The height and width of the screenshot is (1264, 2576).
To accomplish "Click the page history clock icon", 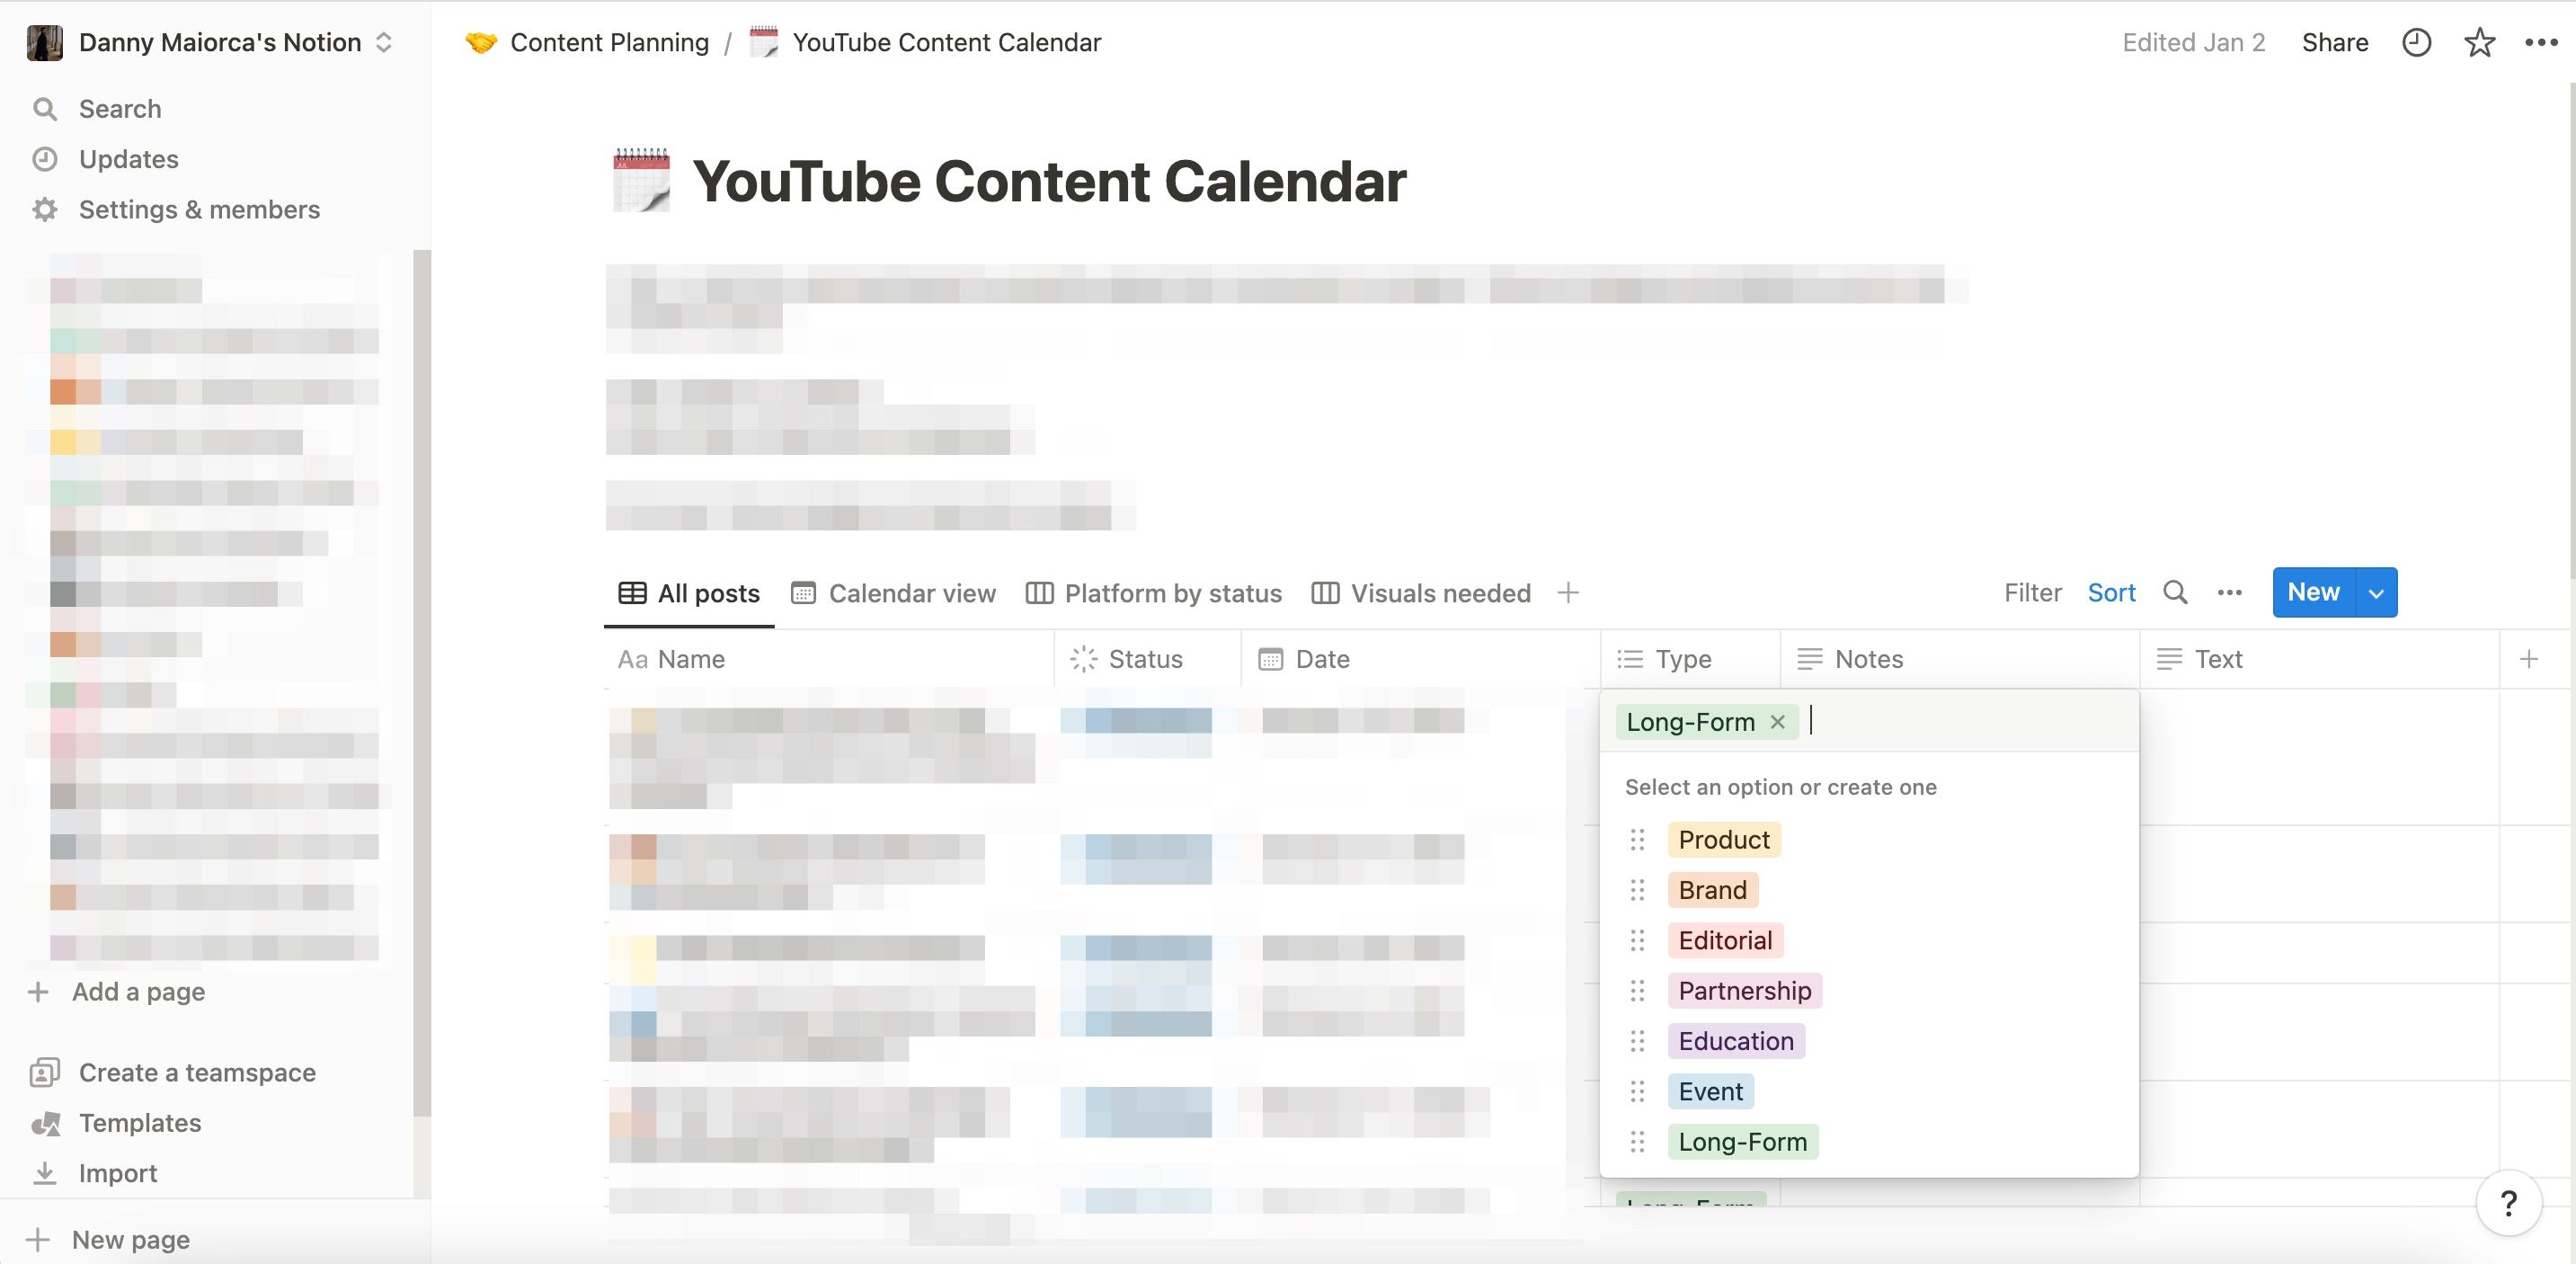I will [2416, 42].
